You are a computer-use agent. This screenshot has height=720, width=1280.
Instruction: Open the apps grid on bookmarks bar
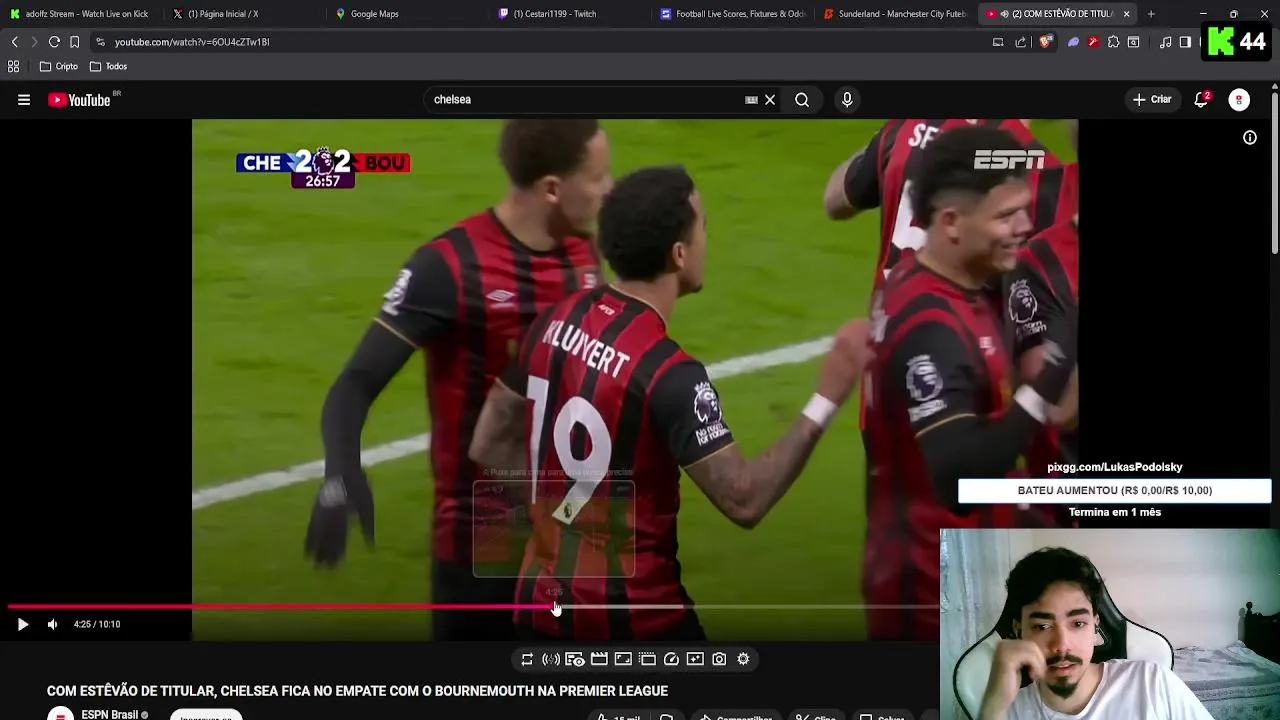click(14, 66)
